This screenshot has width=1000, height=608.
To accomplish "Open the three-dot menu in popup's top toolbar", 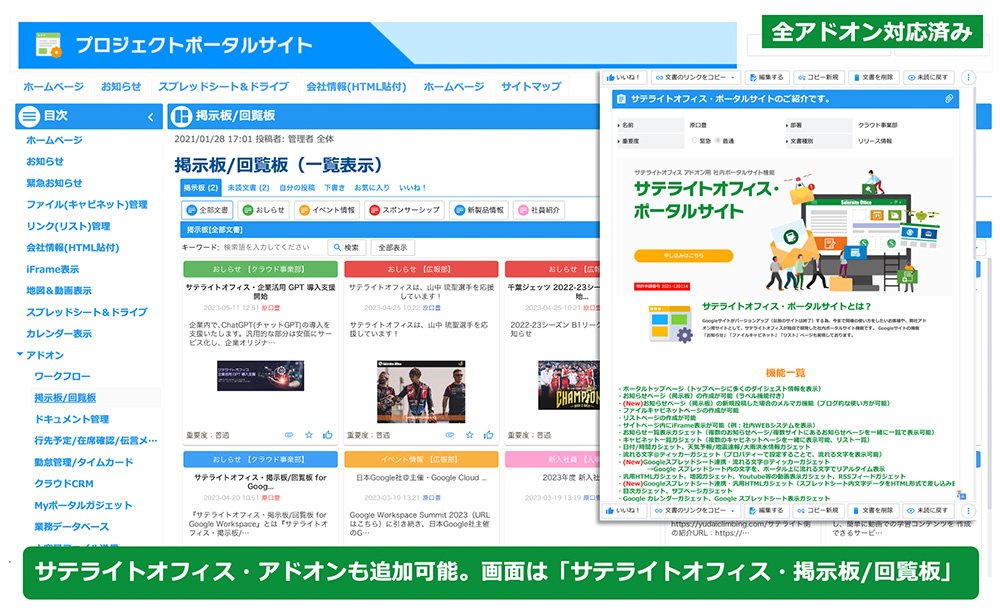I will [x=968, y=77].
